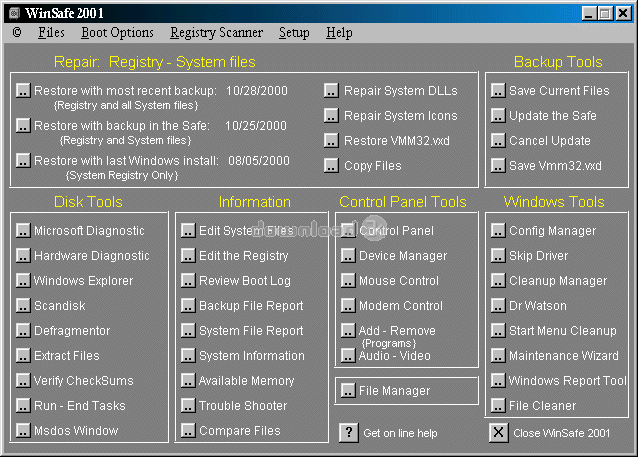Show System Information
Viewport: 638px width, 457px height.
(x=188, y=356)
